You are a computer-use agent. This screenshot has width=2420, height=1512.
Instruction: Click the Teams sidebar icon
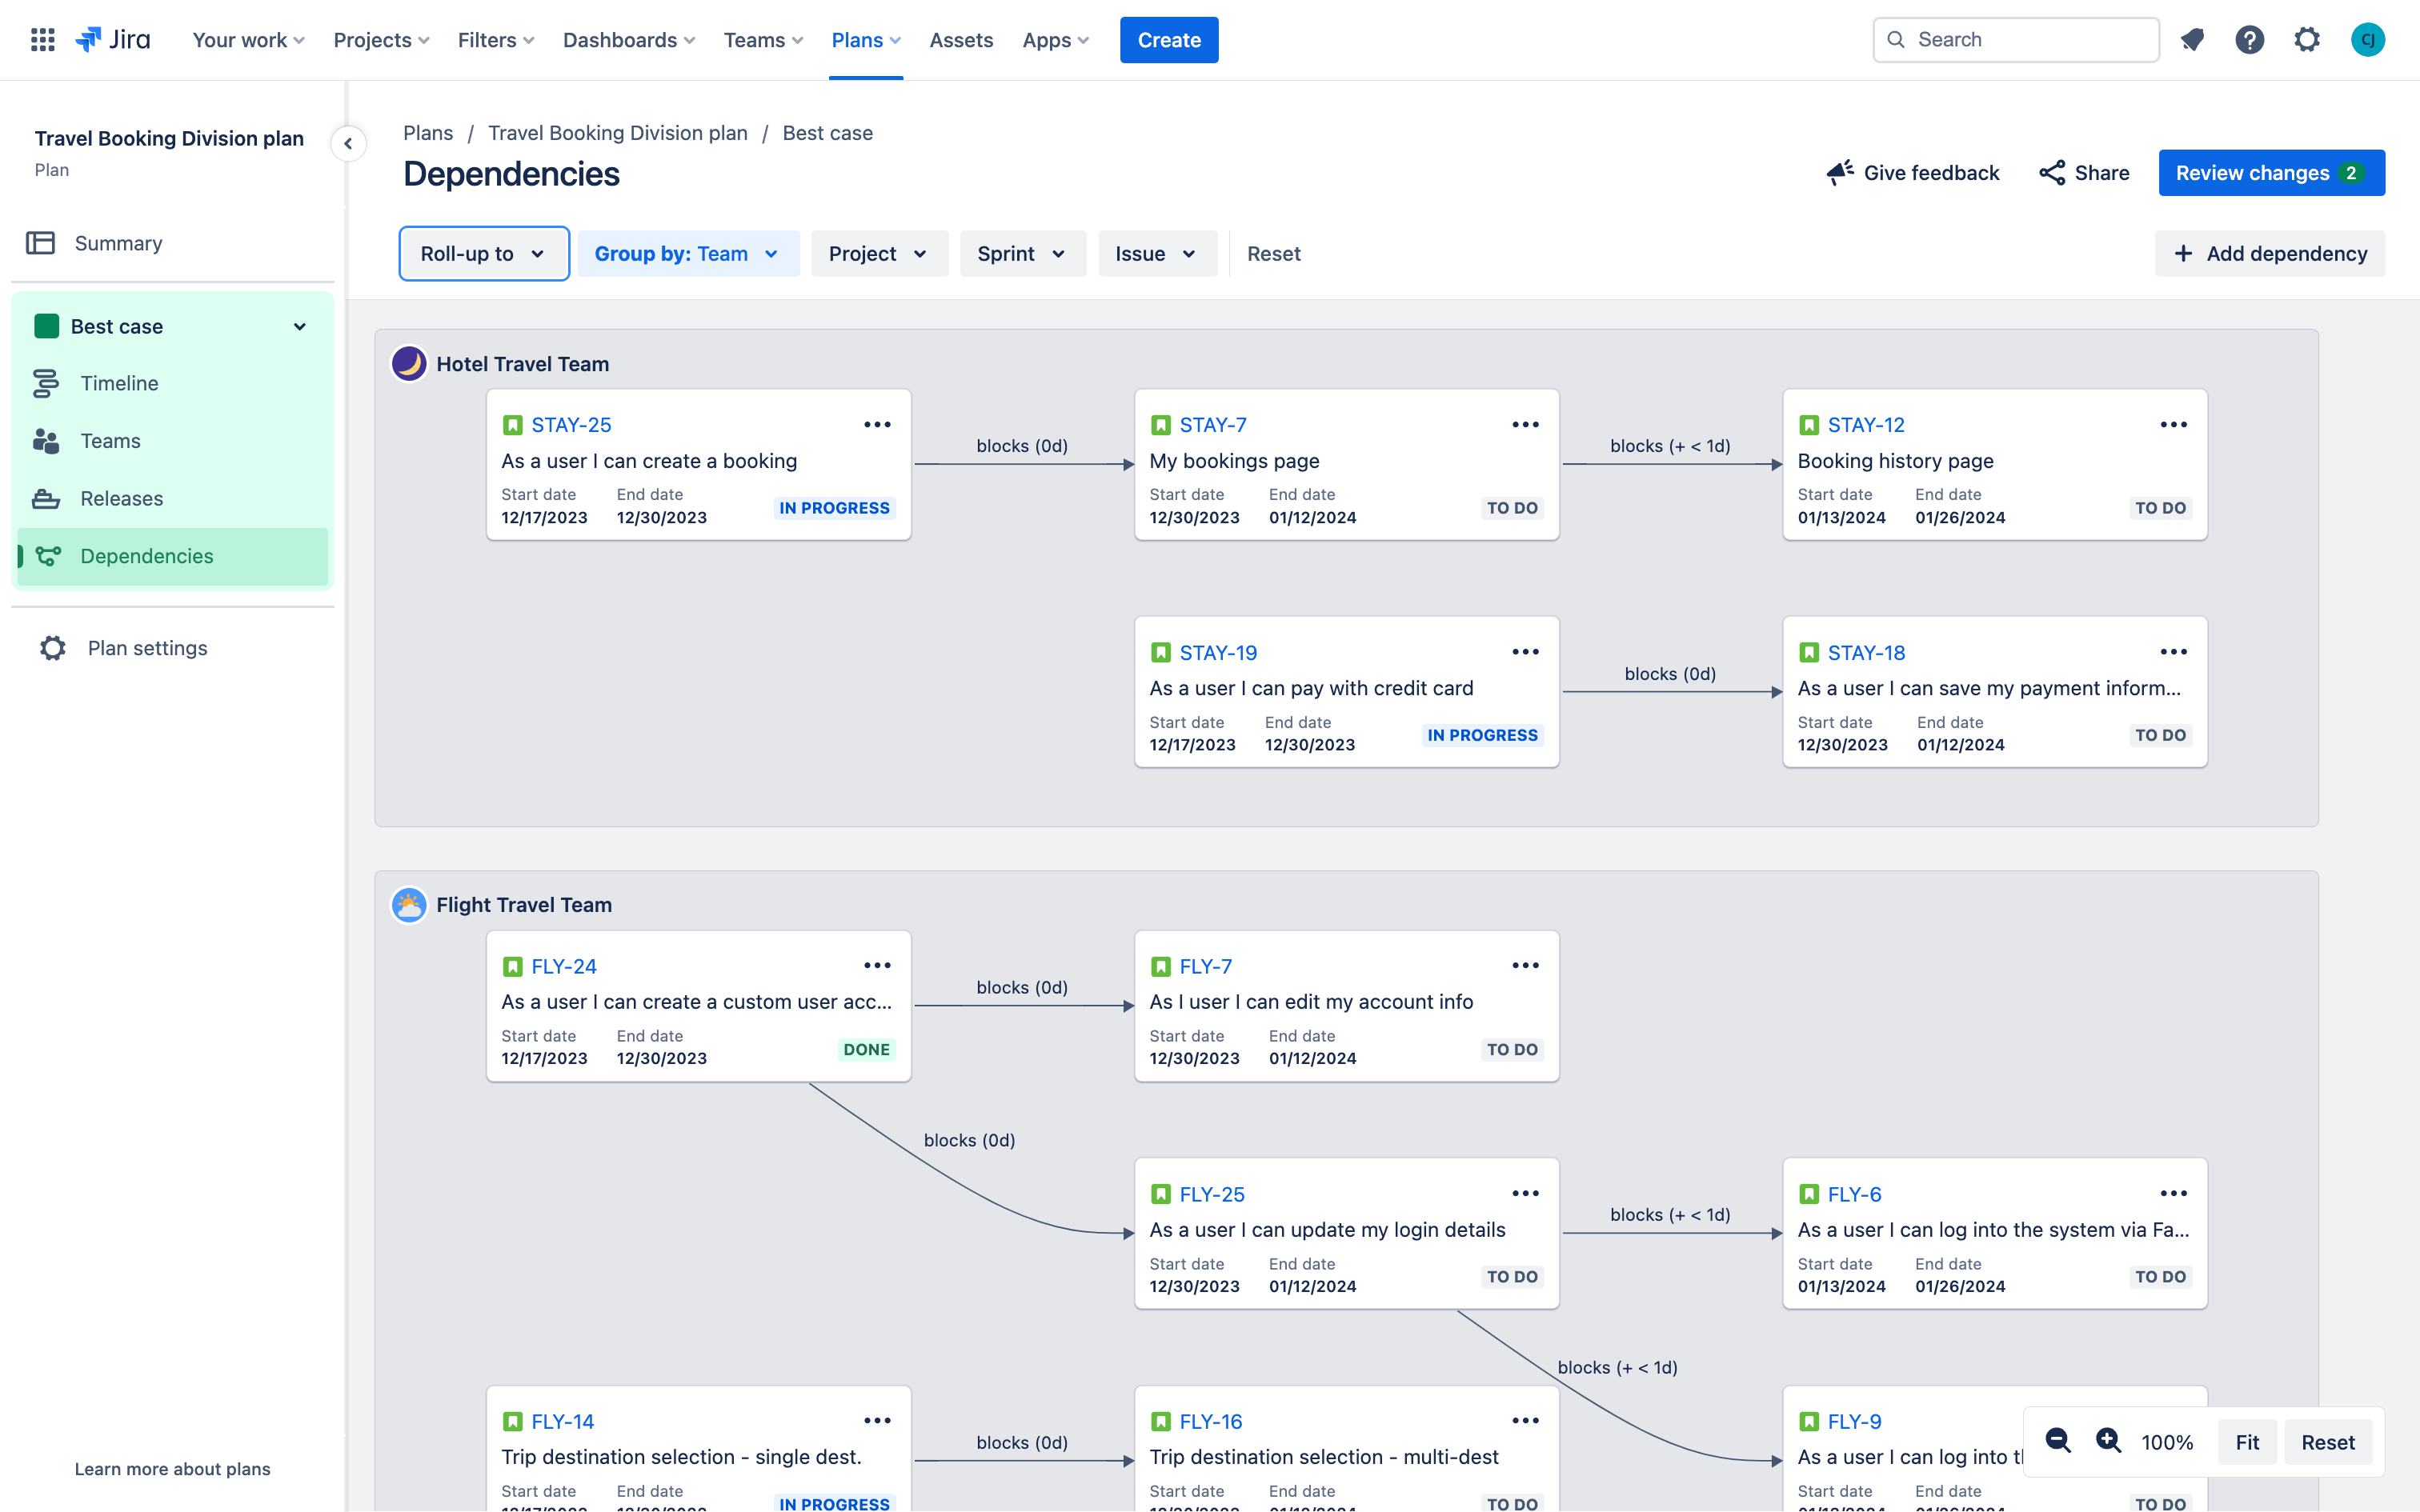[46, 441]
